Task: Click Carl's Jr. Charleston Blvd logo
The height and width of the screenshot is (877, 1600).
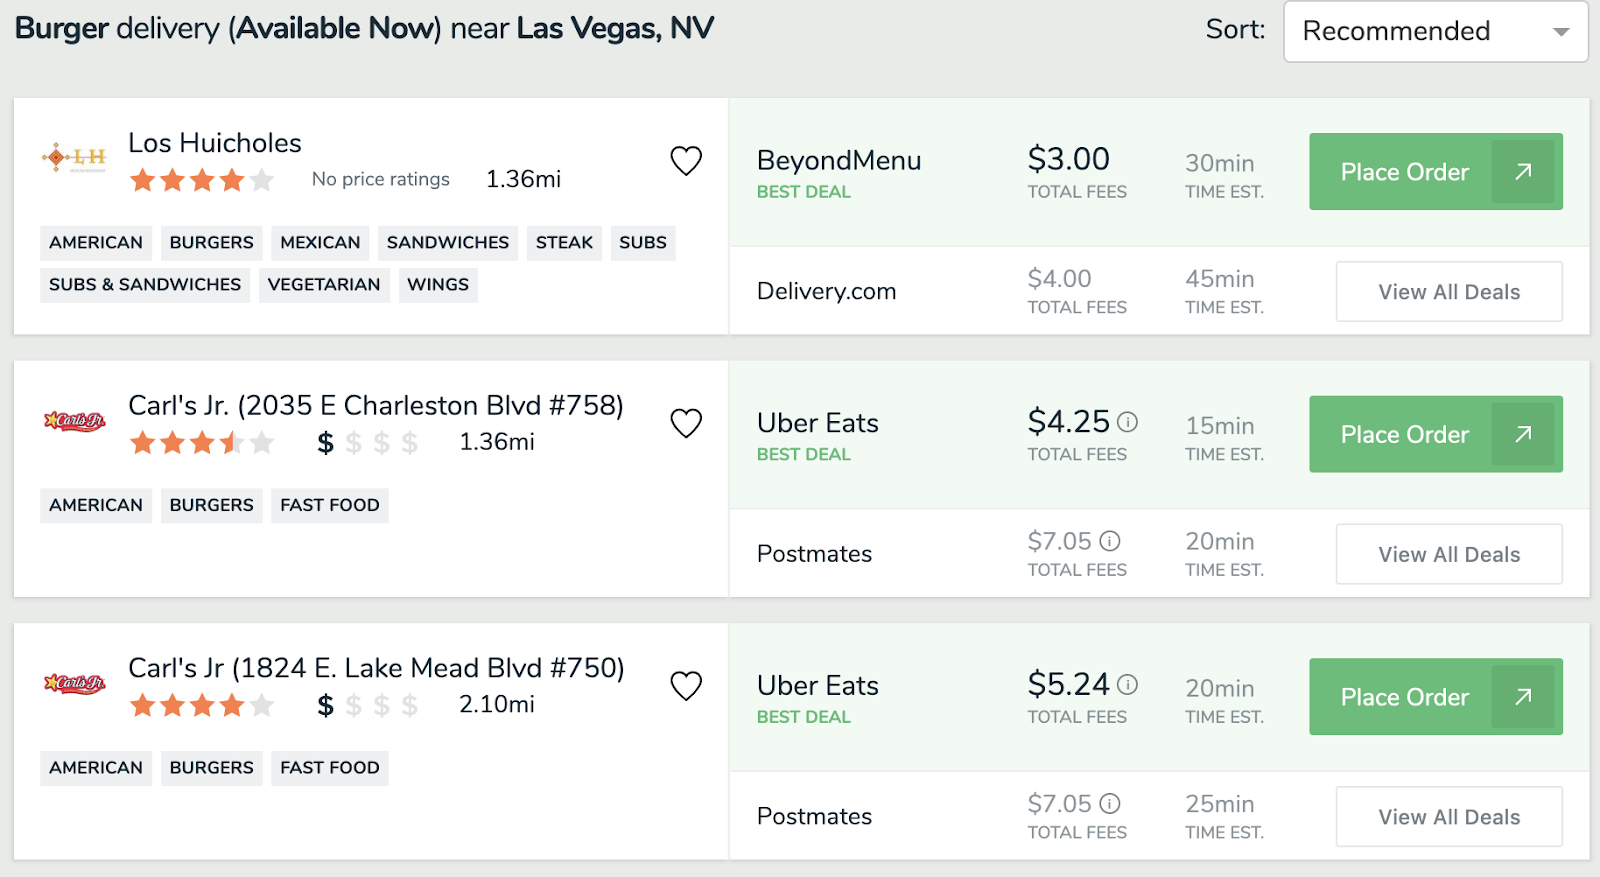Action: point(75,421)
